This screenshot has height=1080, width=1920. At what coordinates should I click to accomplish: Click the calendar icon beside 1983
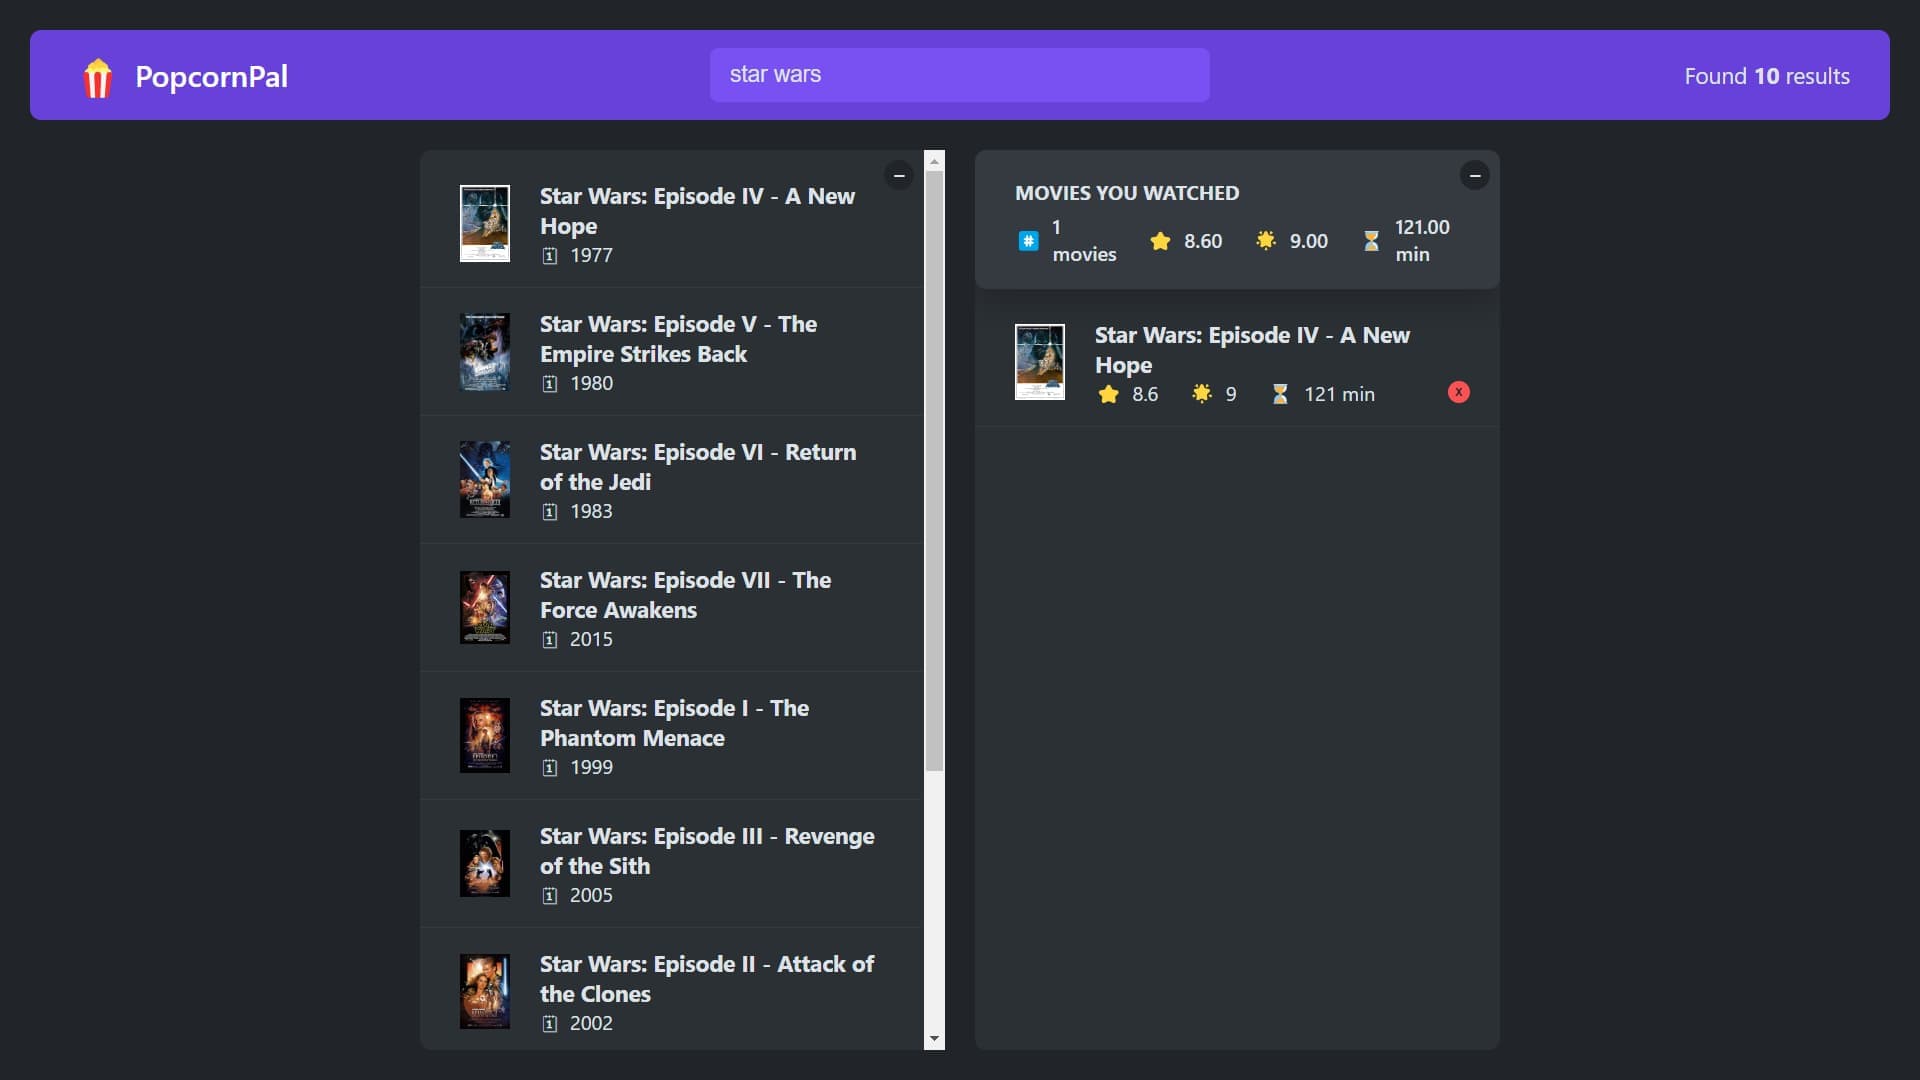(550, 512)
